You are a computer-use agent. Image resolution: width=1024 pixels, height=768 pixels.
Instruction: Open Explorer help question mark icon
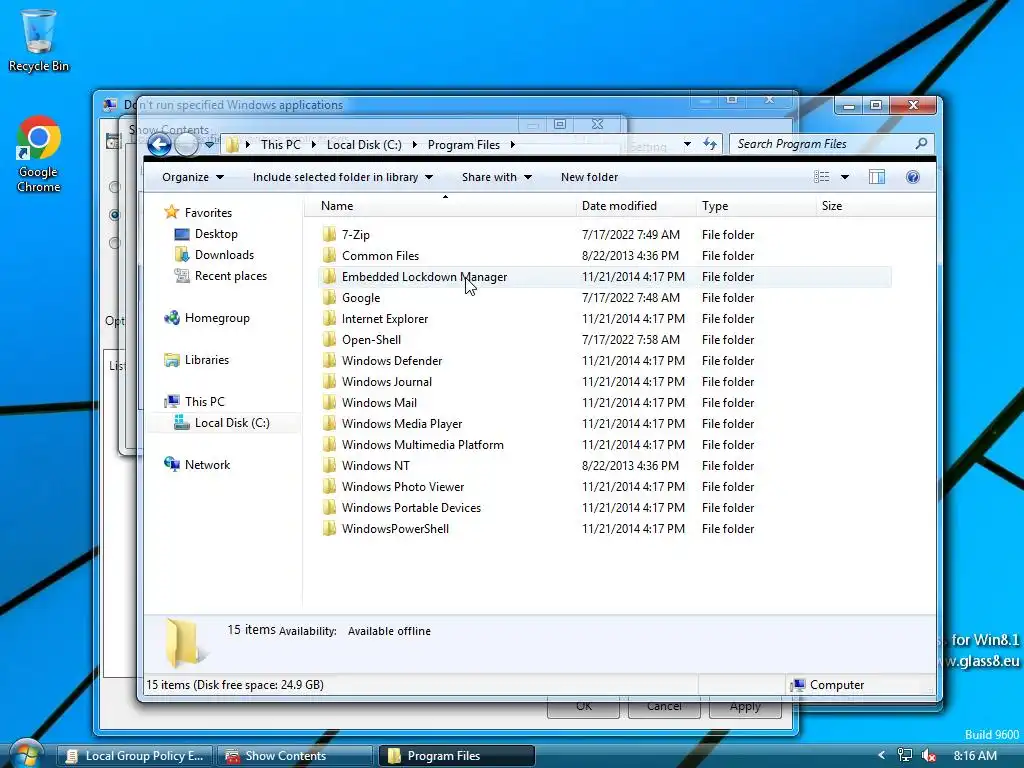[x=913, y=177]
